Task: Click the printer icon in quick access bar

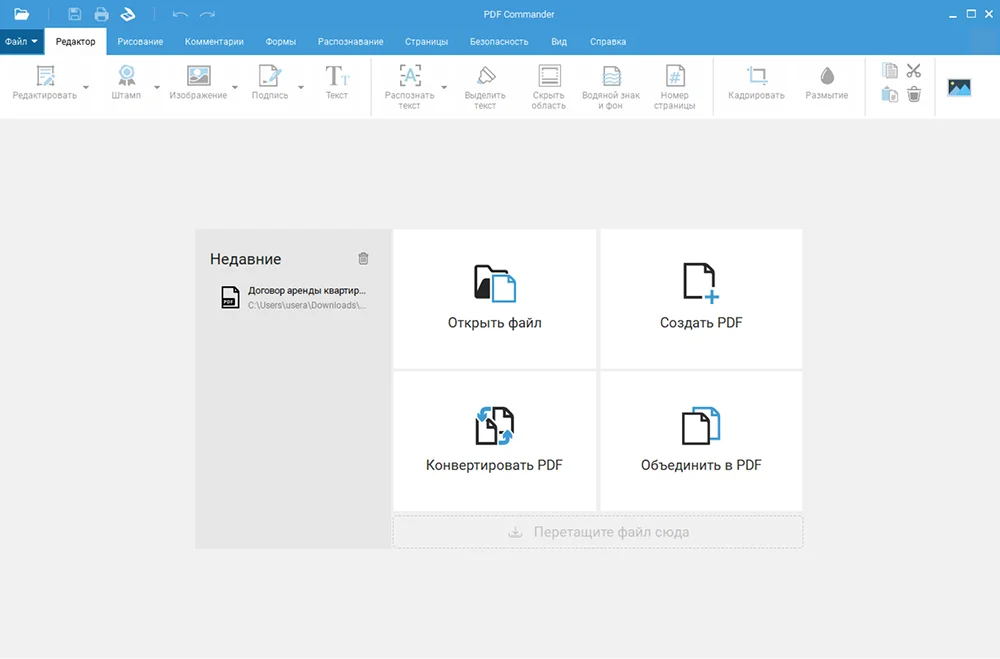Action: coord(101,14)
